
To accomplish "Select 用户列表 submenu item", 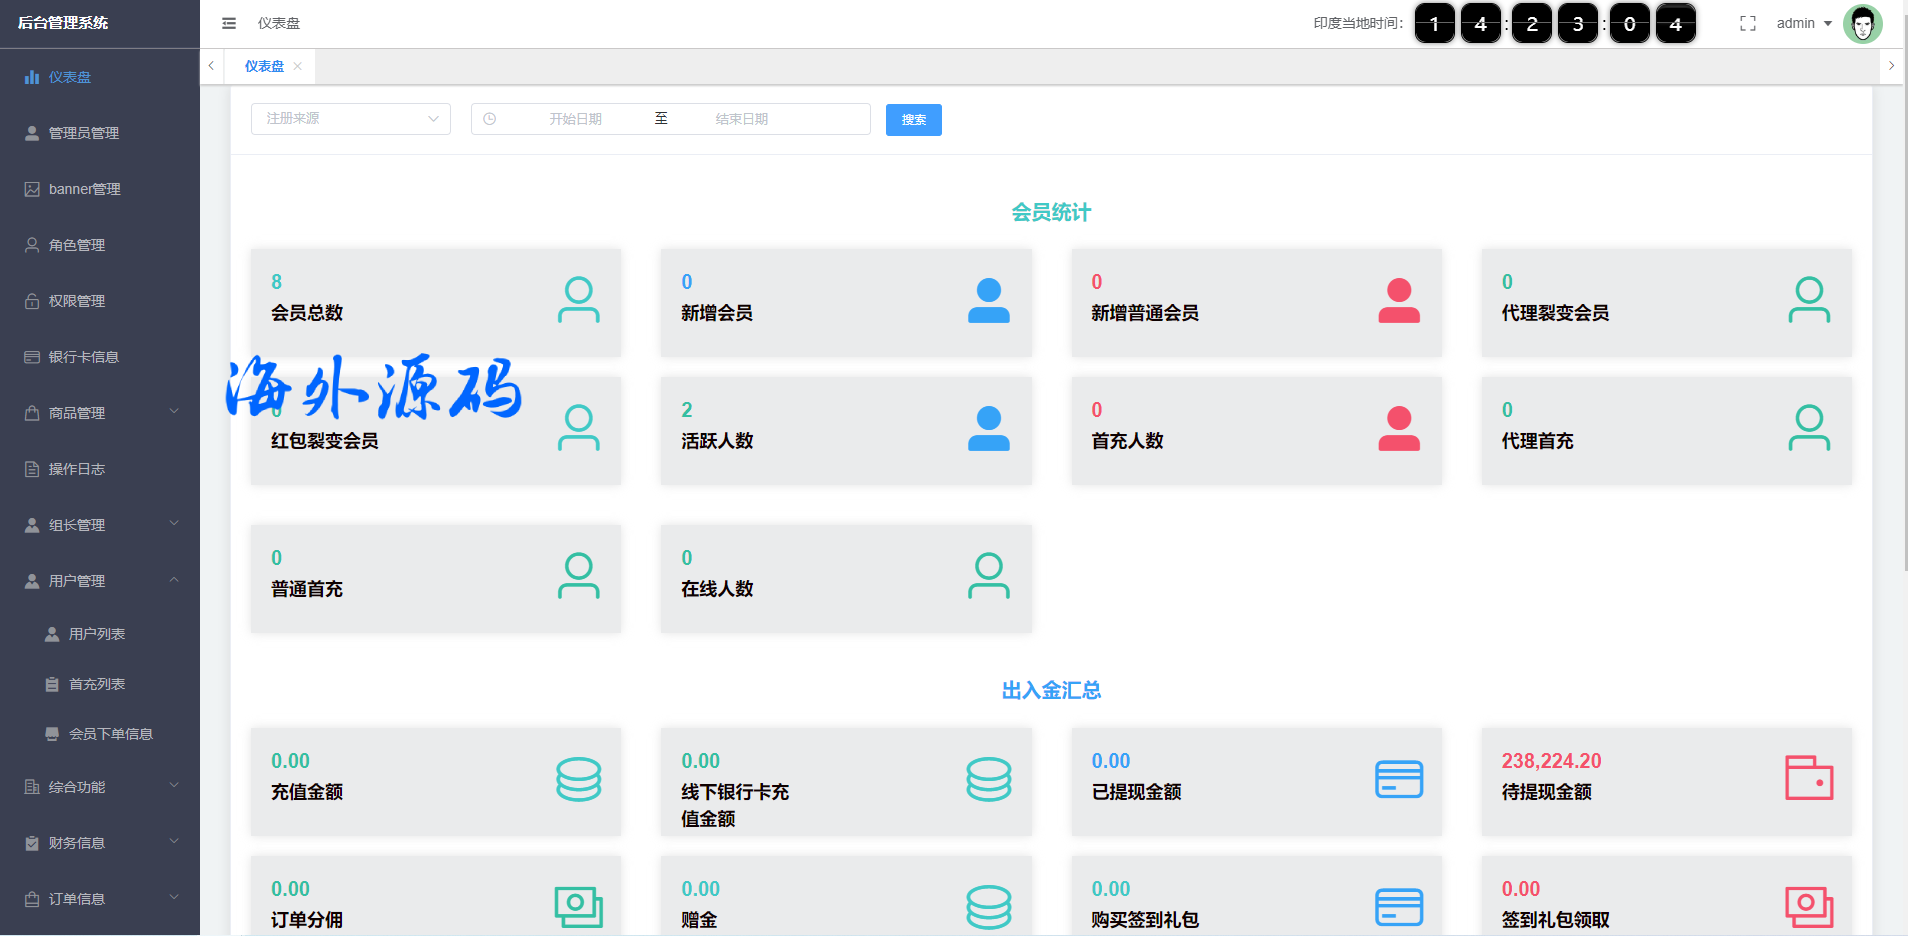I will coord(97,634).
